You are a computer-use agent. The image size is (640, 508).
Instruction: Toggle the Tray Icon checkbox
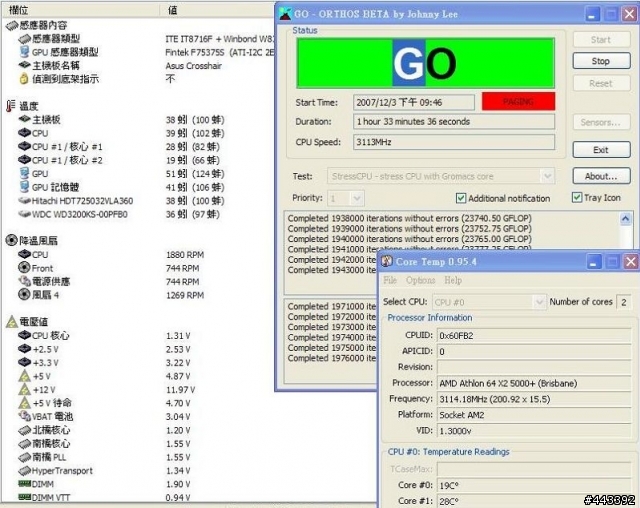pyautogui.click(x=576, y=197)
